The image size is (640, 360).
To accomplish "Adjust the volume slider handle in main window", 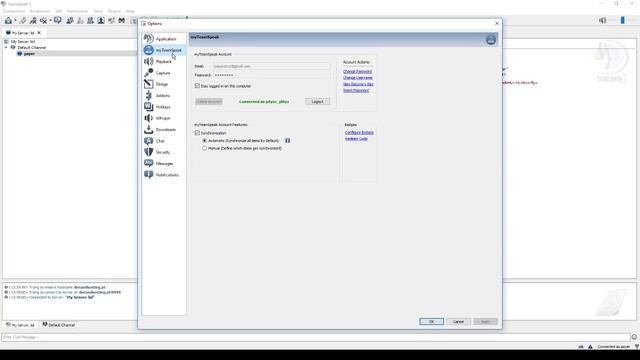I will tap(622, 20).
